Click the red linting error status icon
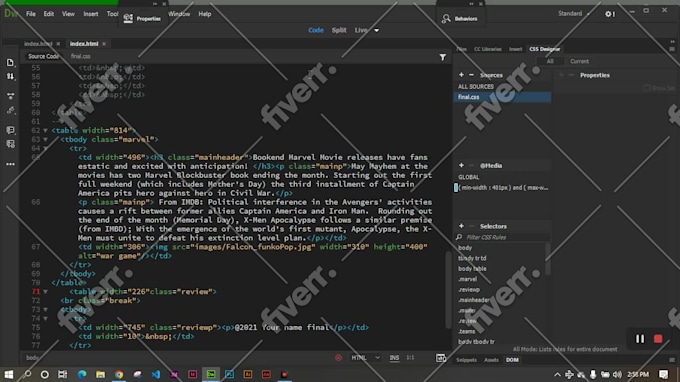This screenshot has height=382, width=680. (338, 358)
